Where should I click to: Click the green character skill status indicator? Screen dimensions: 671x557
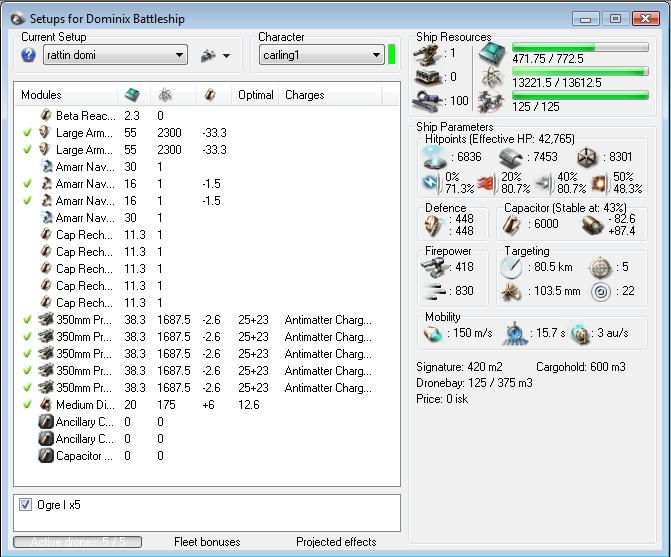pos(391,55)
